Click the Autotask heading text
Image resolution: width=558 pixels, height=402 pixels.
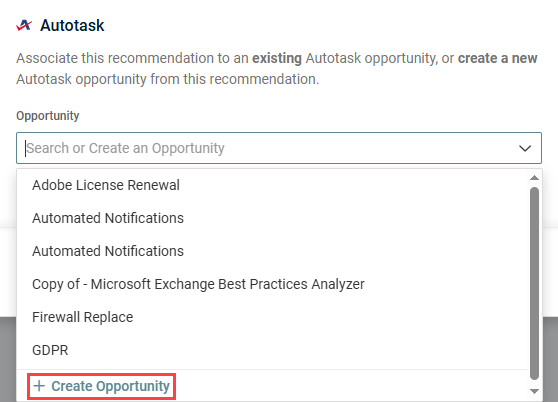point(72,26)
